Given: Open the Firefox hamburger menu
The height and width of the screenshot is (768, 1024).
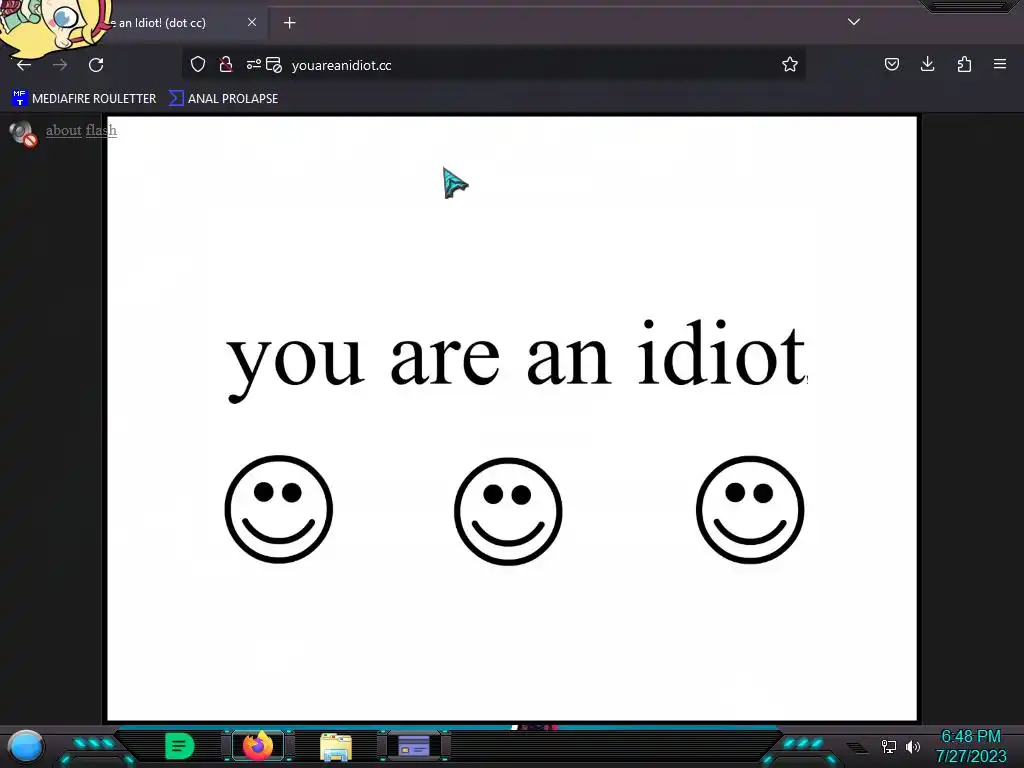Looking at the screenshot, I should coord(1000,64).
